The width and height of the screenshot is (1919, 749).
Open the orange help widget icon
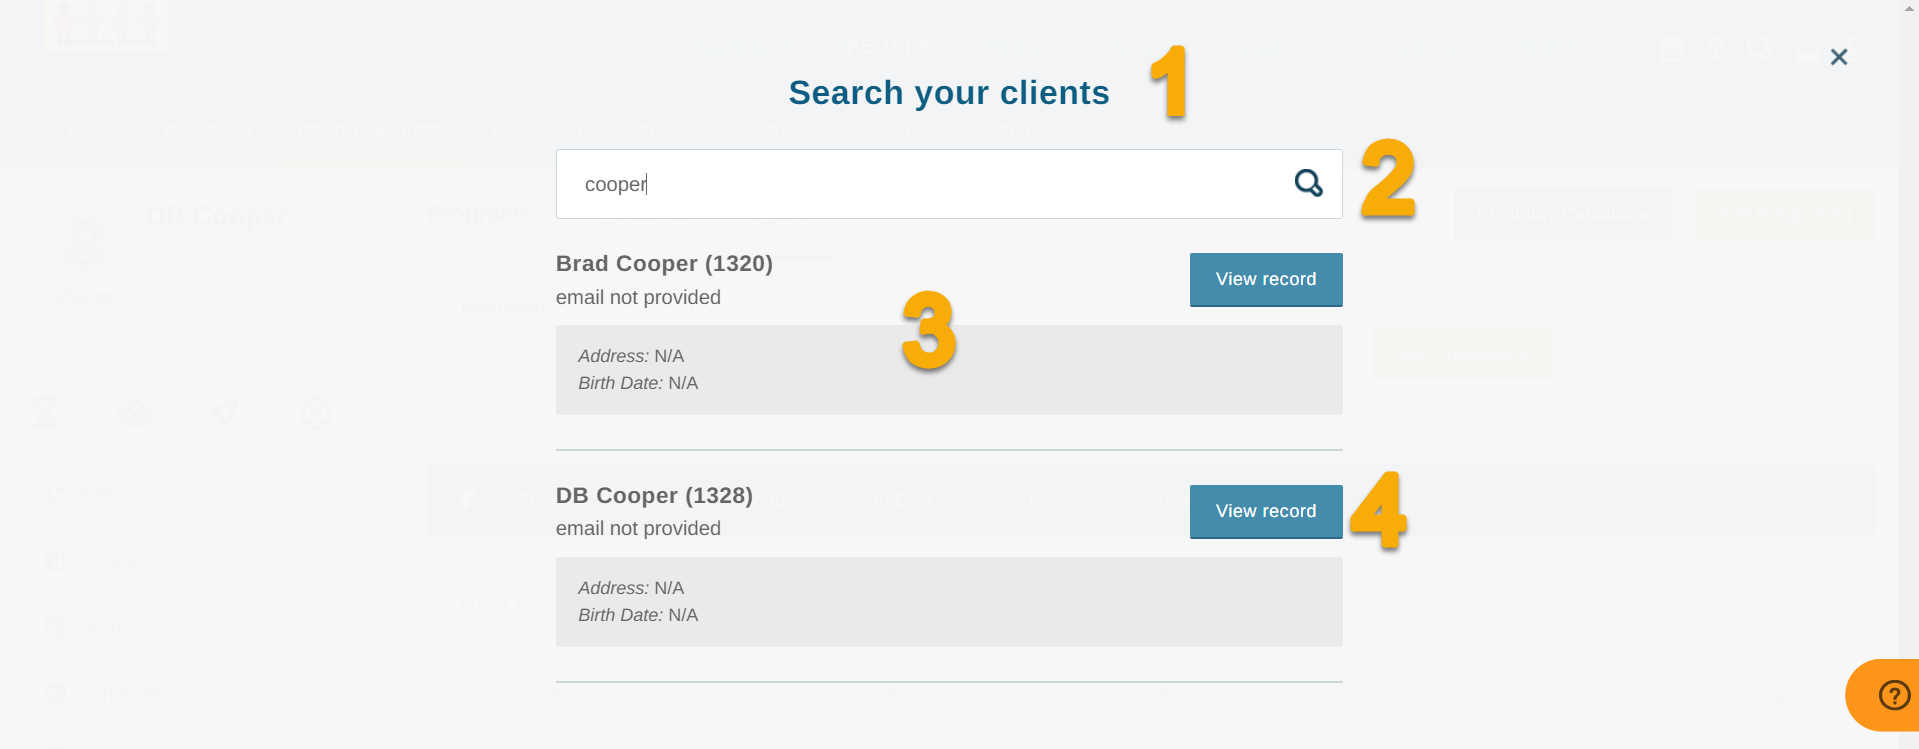click(x=1893, y=695)
